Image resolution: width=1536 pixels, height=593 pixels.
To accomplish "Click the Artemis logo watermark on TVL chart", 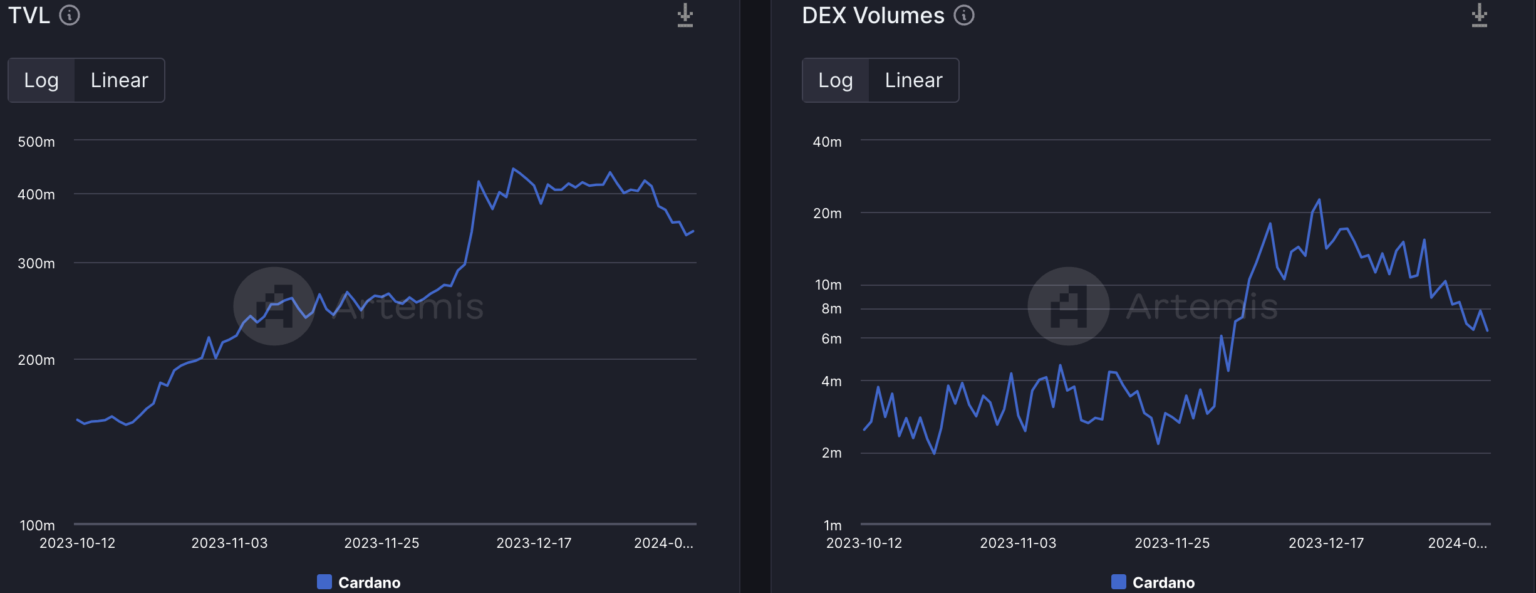I will tap(274, 307).
